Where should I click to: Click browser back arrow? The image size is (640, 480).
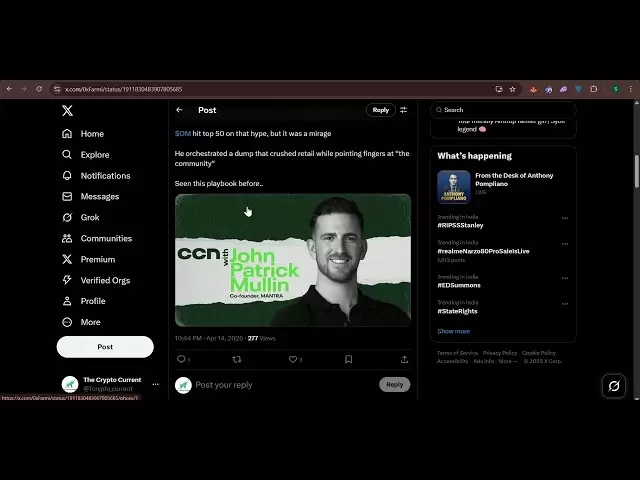9,89
